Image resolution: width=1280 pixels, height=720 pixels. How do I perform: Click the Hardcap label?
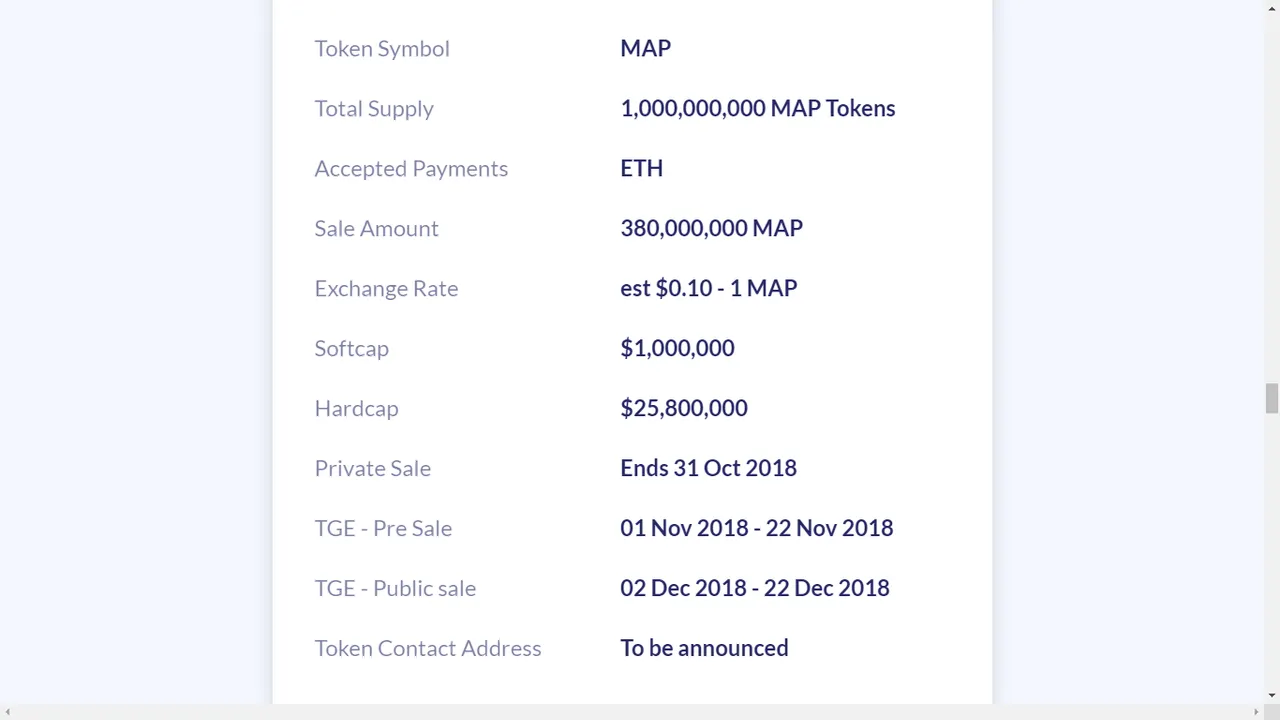[x=356, y=408]
